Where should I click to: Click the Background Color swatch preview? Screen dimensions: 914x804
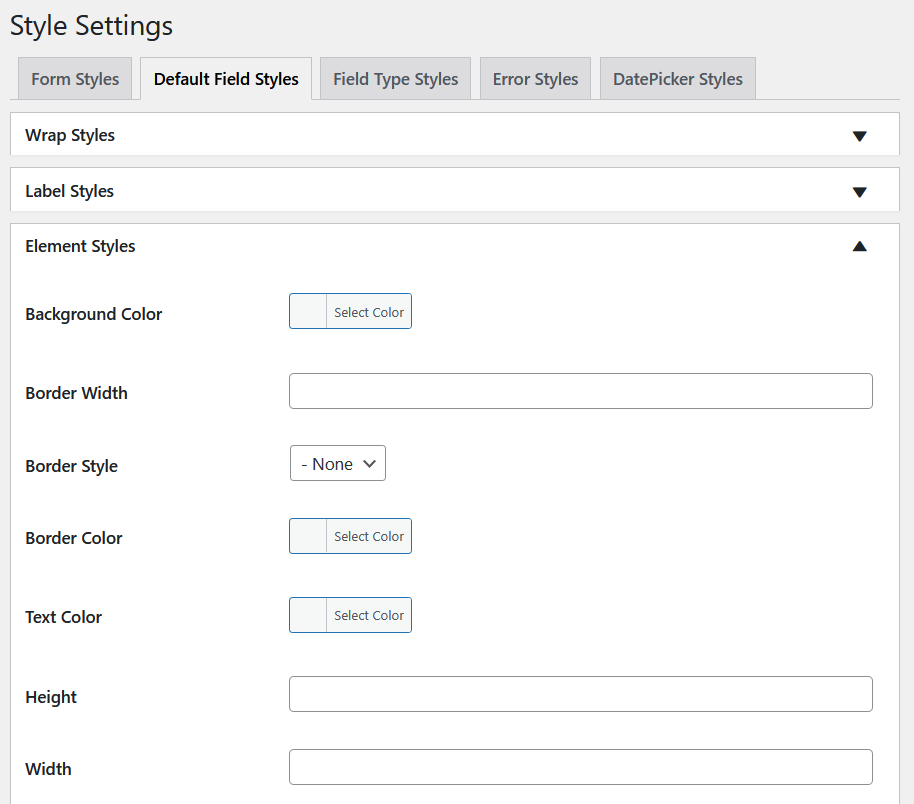point(307,311)
